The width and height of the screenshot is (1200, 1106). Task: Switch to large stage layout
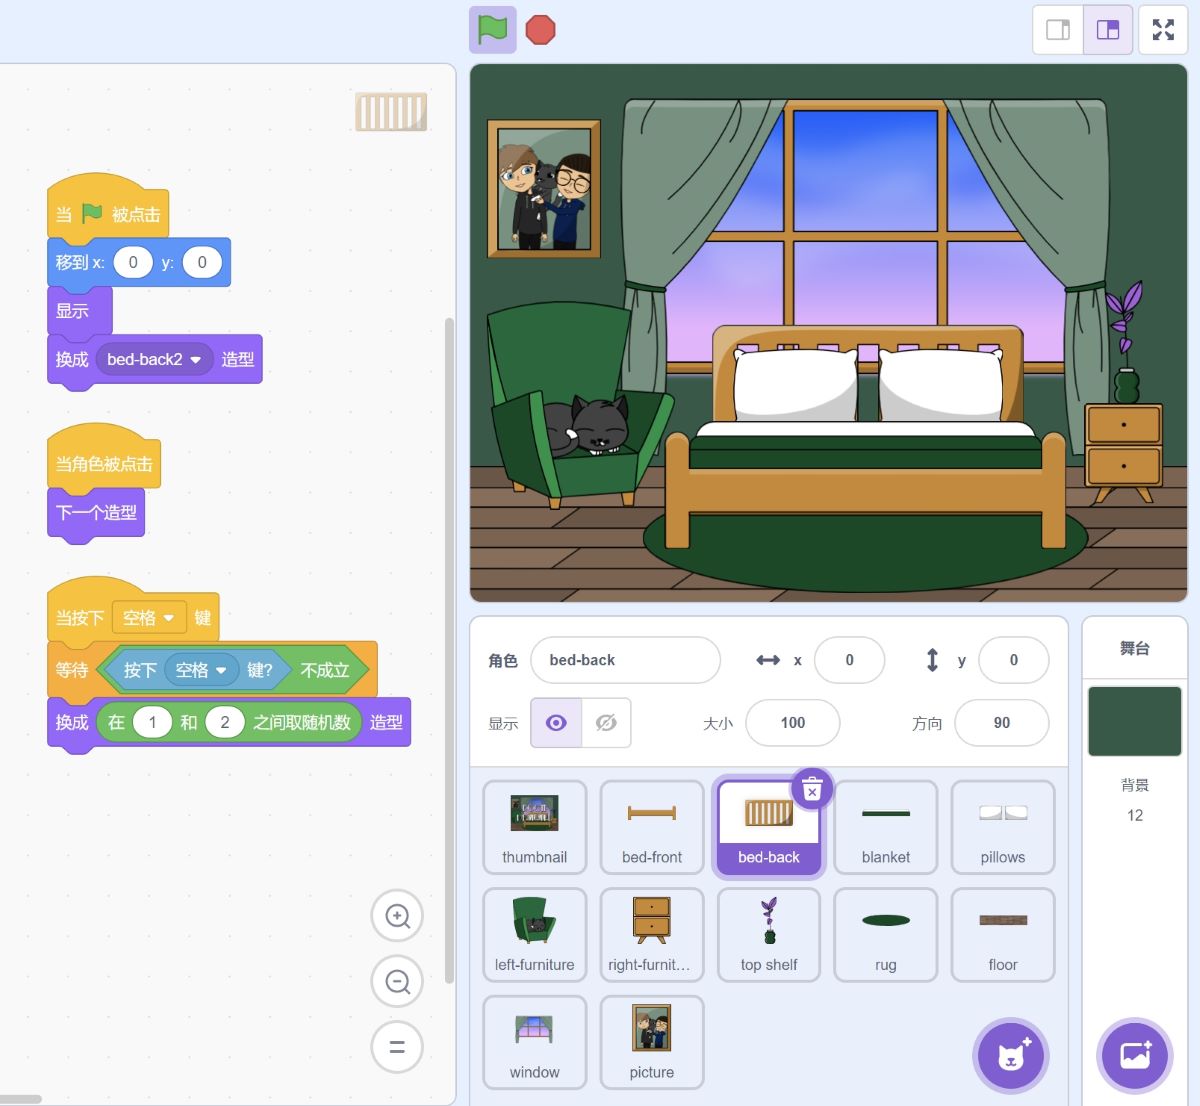point(1108,29)
